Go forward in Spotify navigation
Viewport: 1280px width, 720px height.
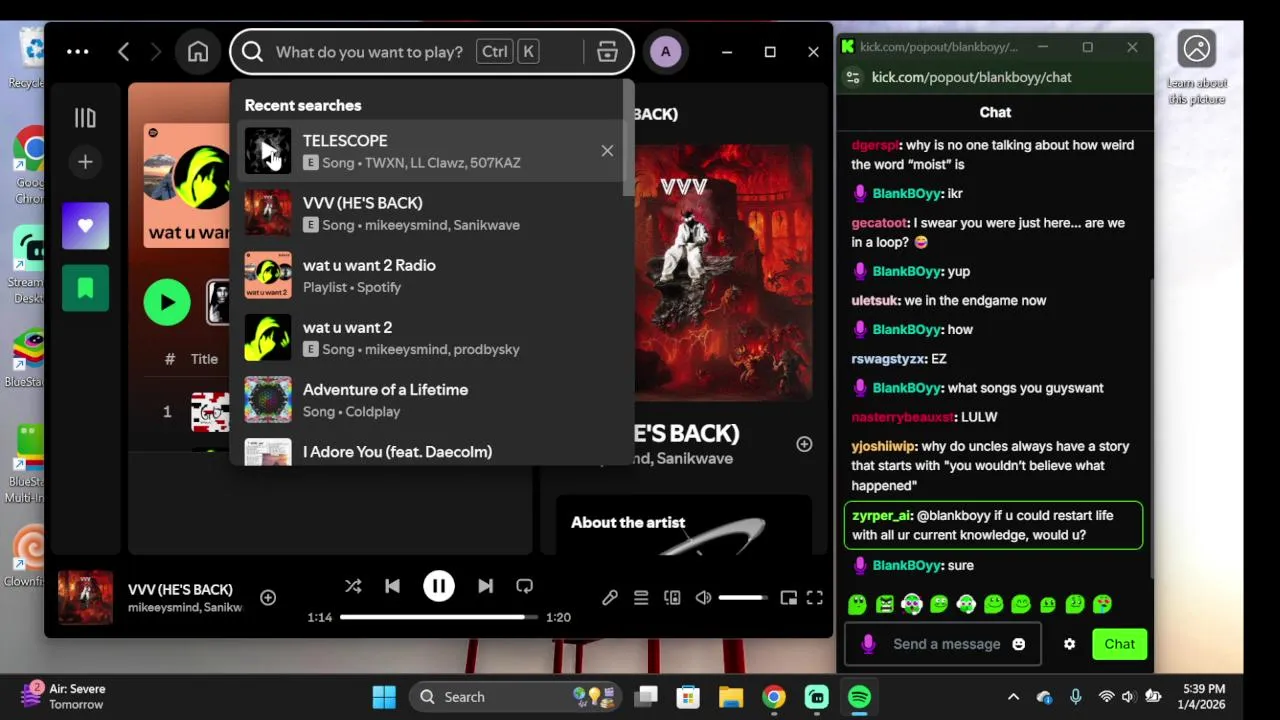click(x=155, y=52)
